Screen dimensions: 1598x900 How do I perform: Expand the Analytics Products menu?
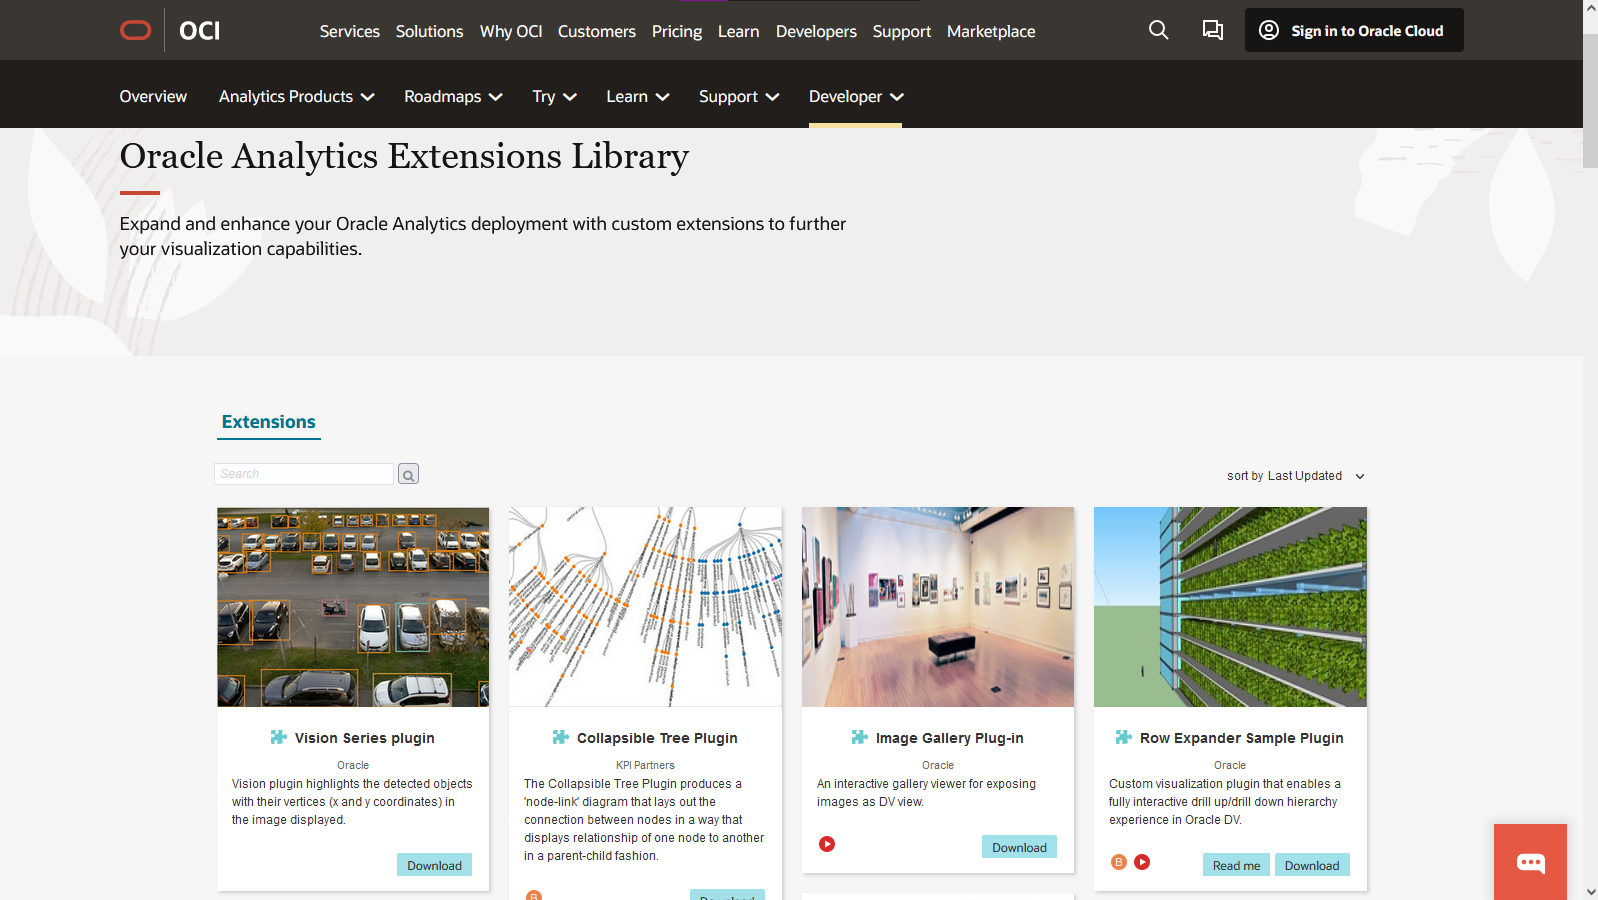pos(297,96)
